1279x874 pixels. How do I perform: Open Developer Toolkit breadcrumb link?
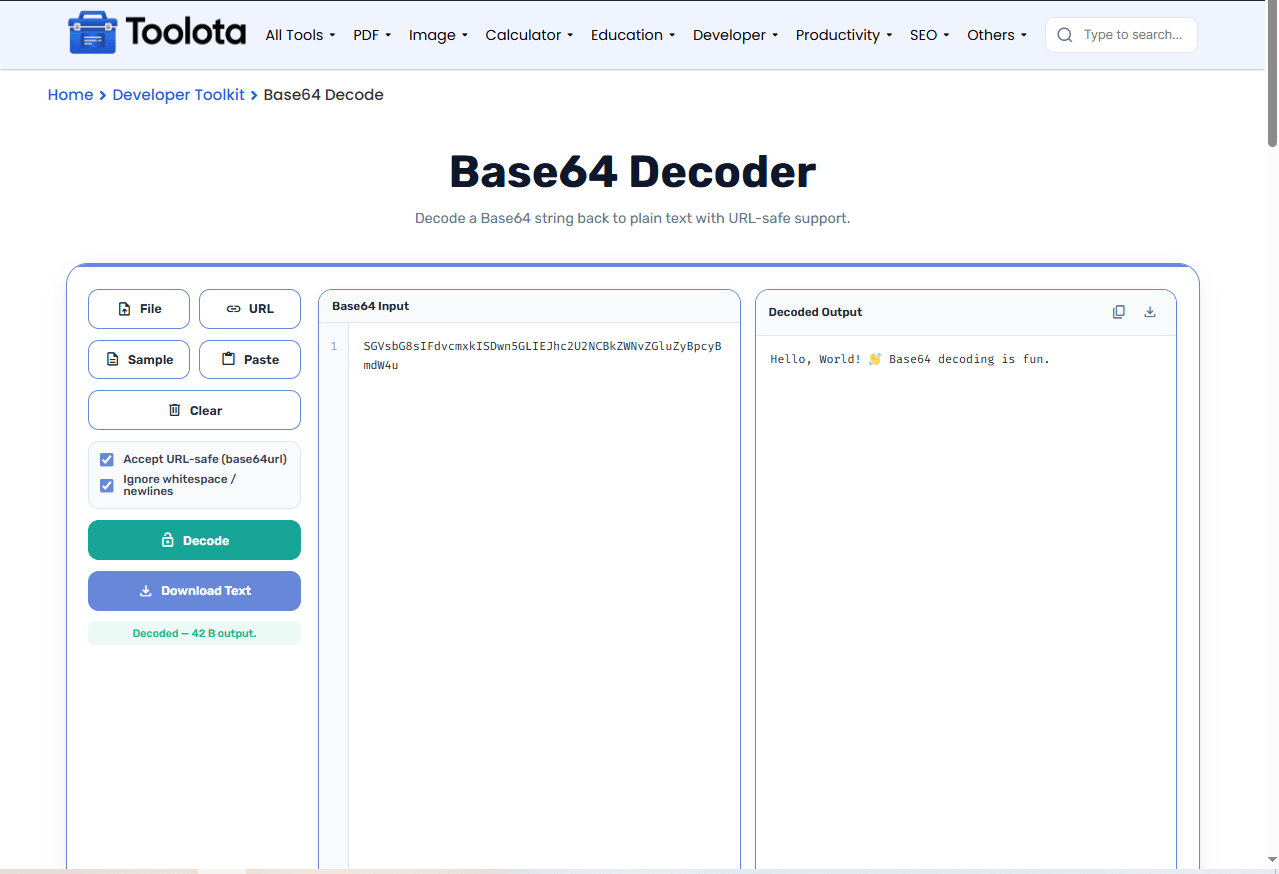[178, 95]
